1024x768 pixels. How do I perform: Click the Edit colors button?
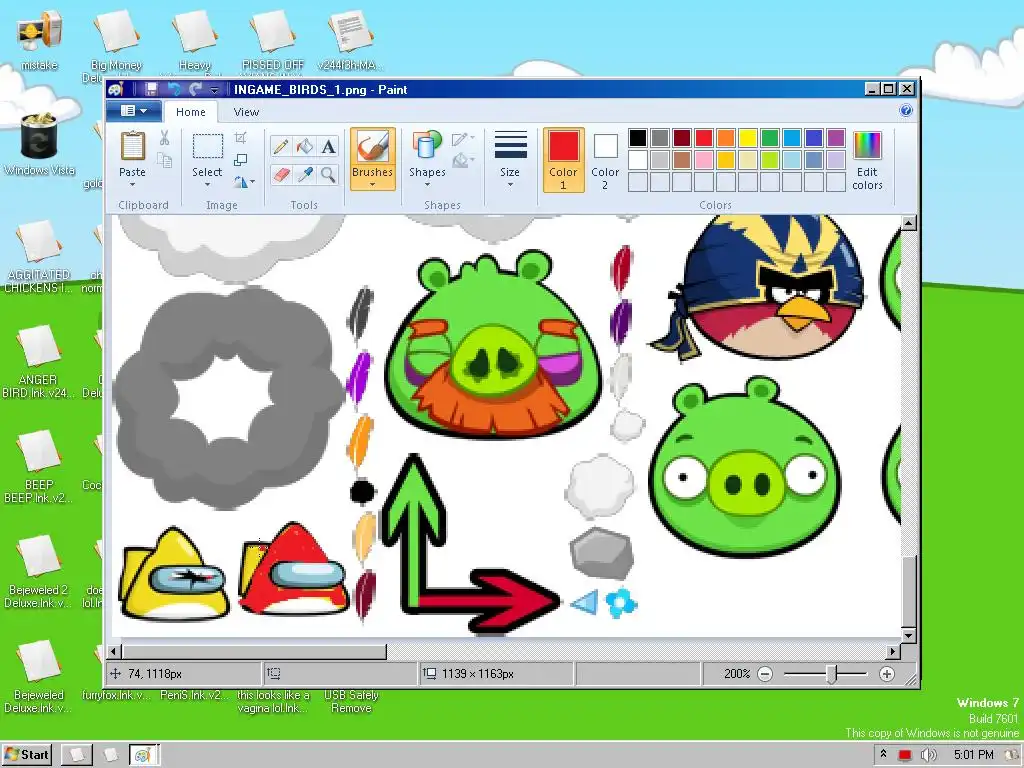[x=867, y=161]
